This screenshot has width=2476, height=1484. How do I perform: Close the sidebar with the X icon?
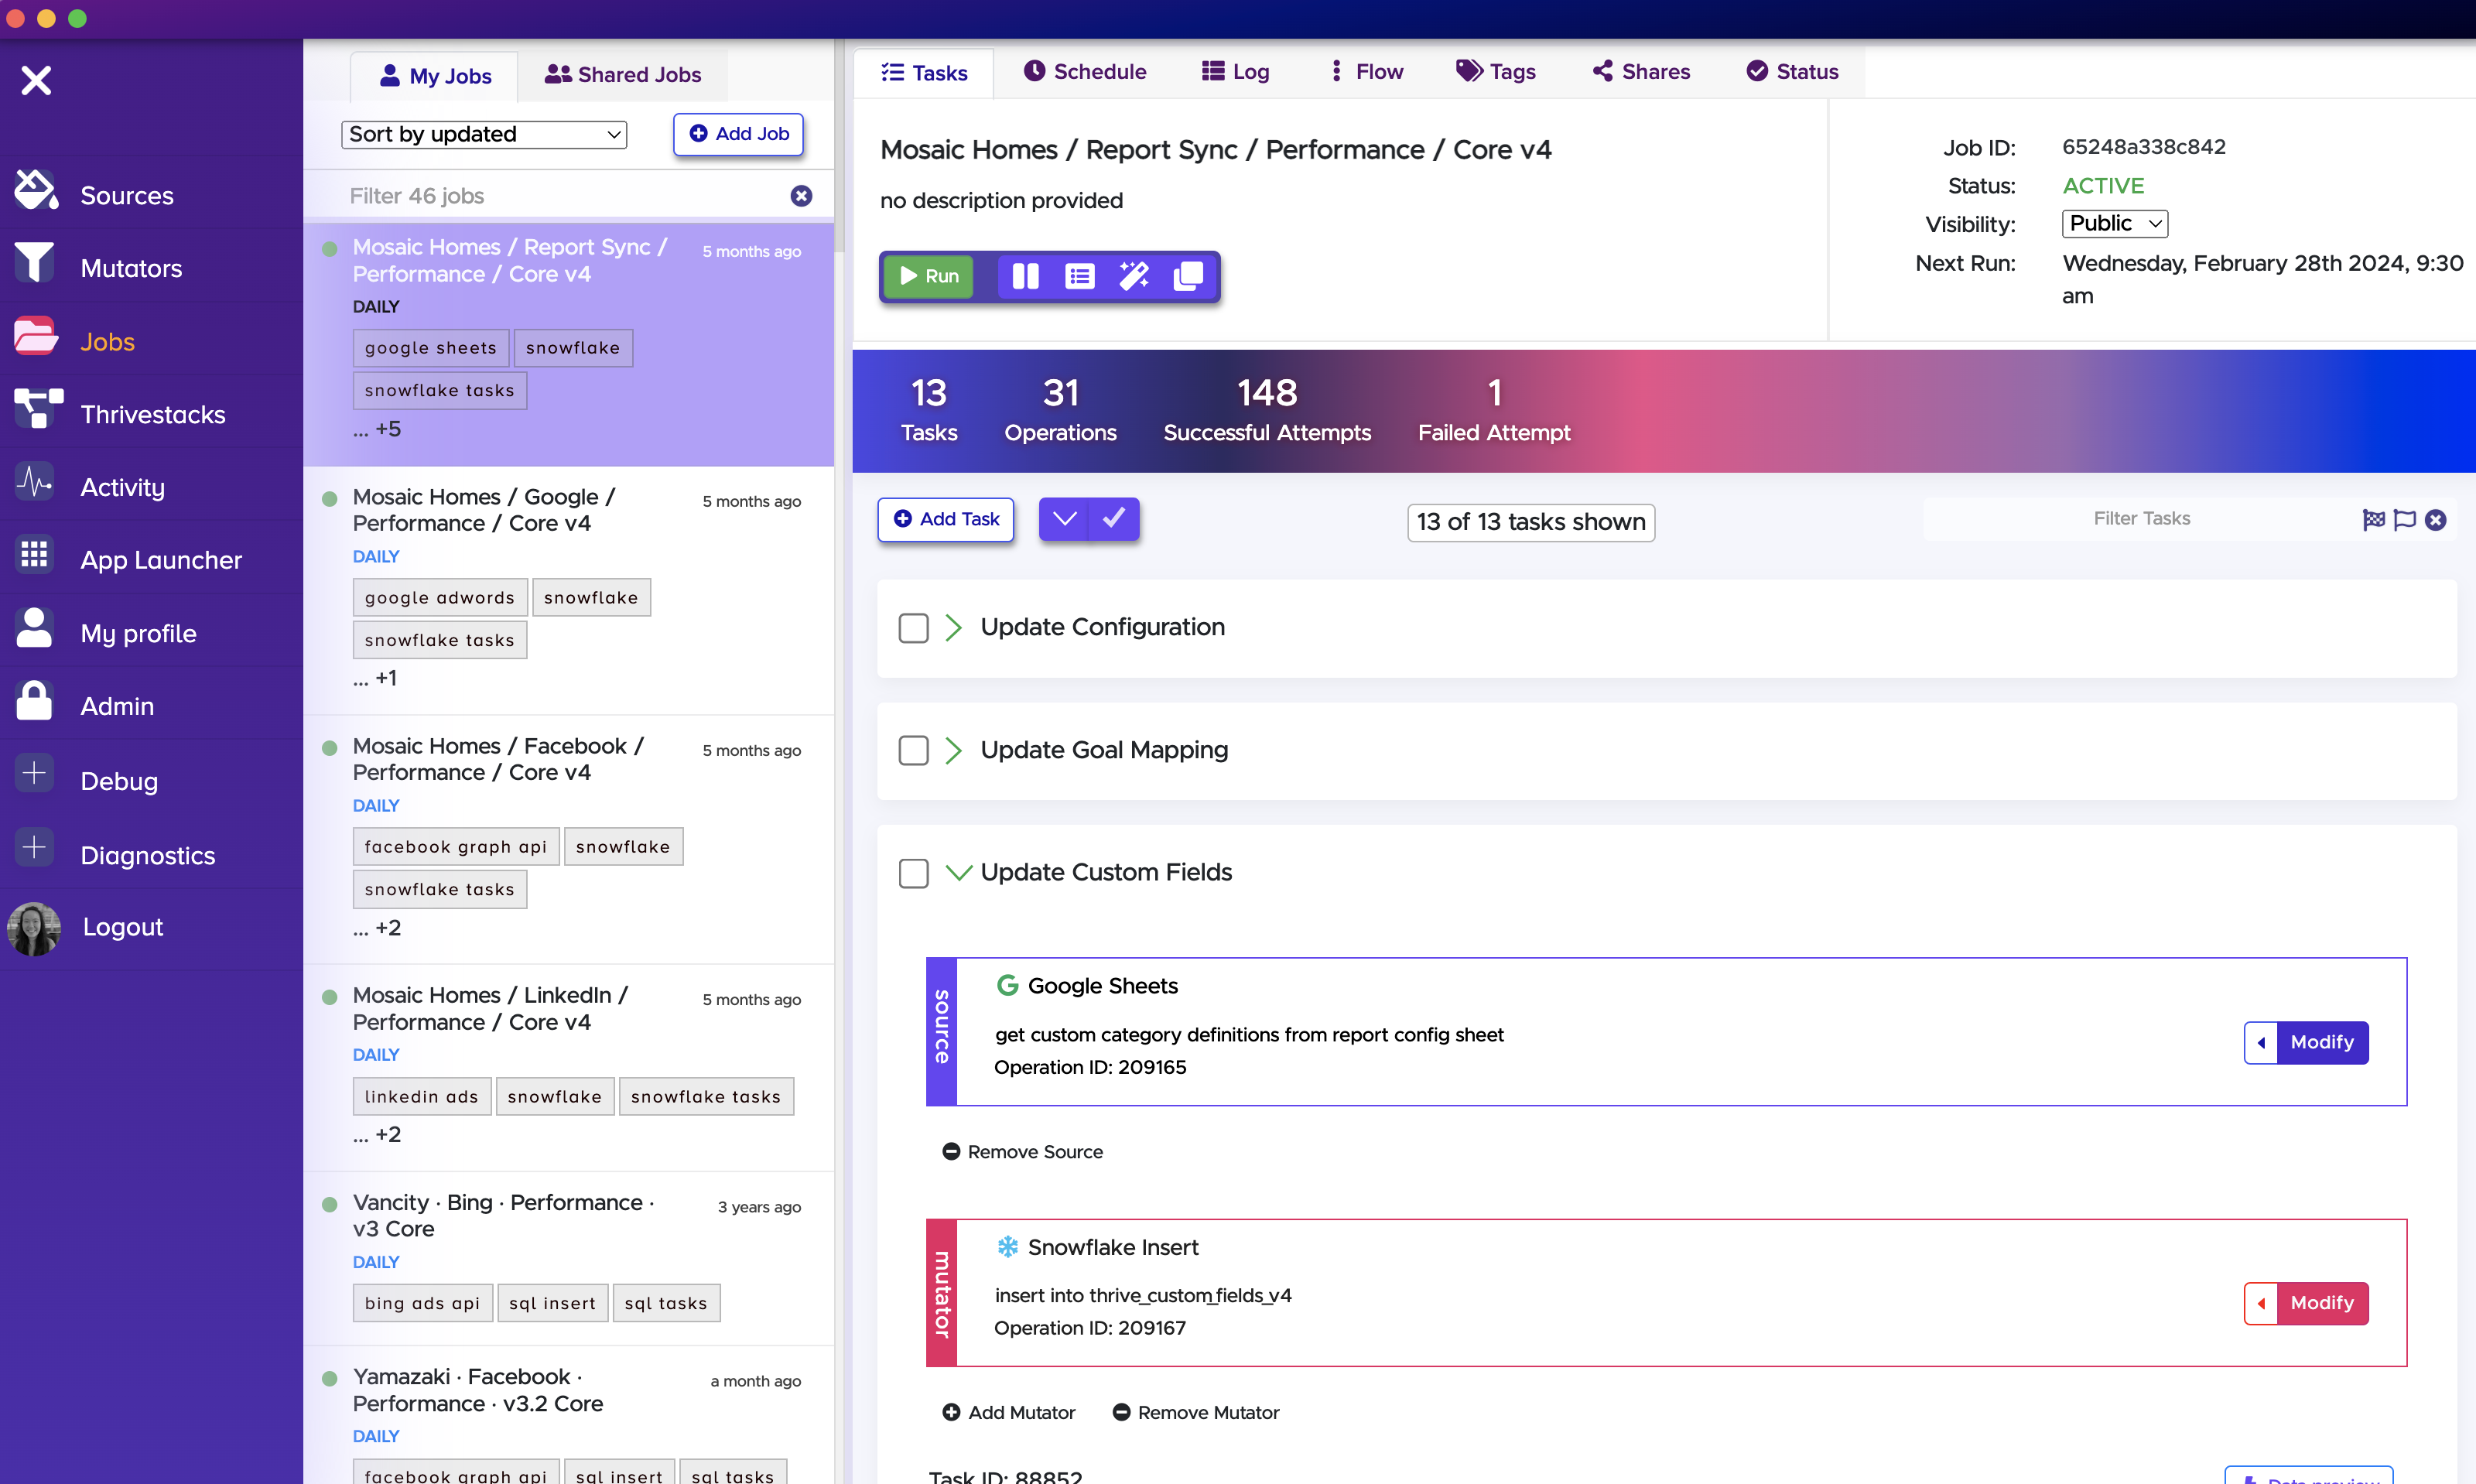point(36,80)
